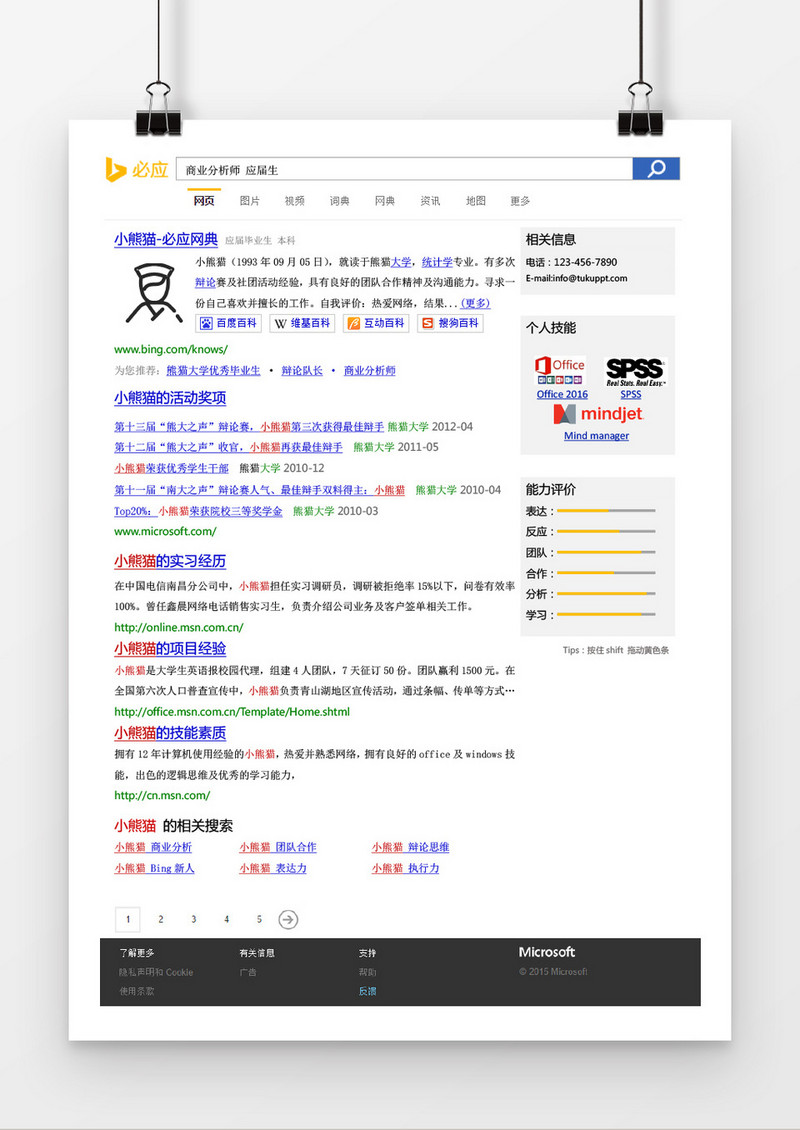Open the 商业分析师 recommendation link

[370, 370]
